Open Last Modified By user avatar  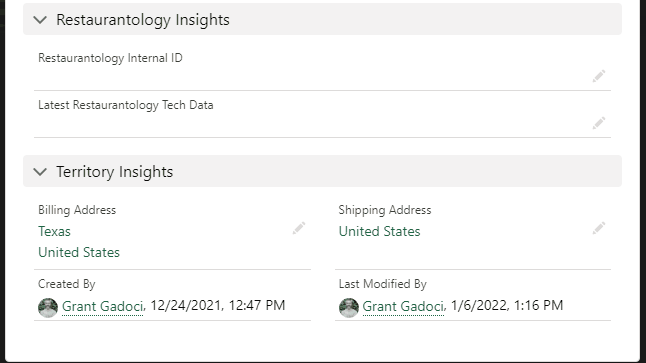(349, 307)
